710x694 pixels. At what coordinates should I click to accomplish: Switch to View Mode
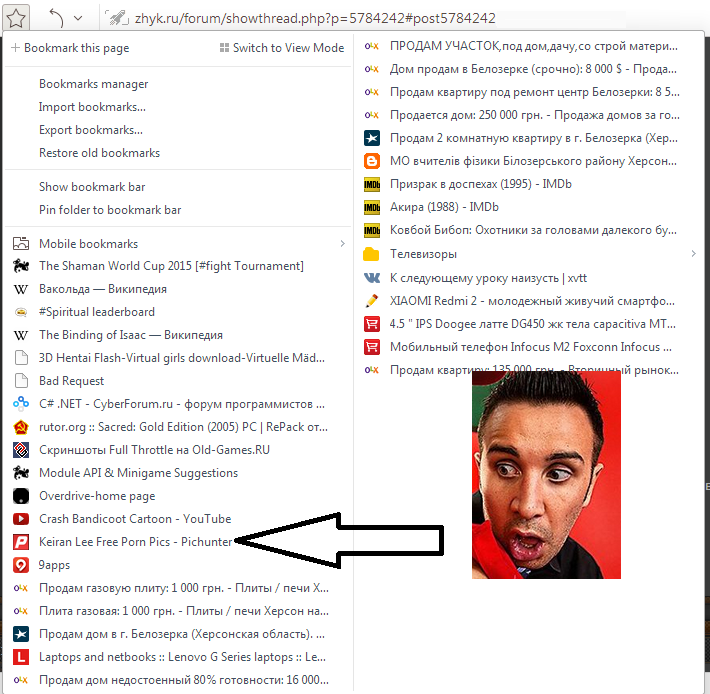[281, 48]
